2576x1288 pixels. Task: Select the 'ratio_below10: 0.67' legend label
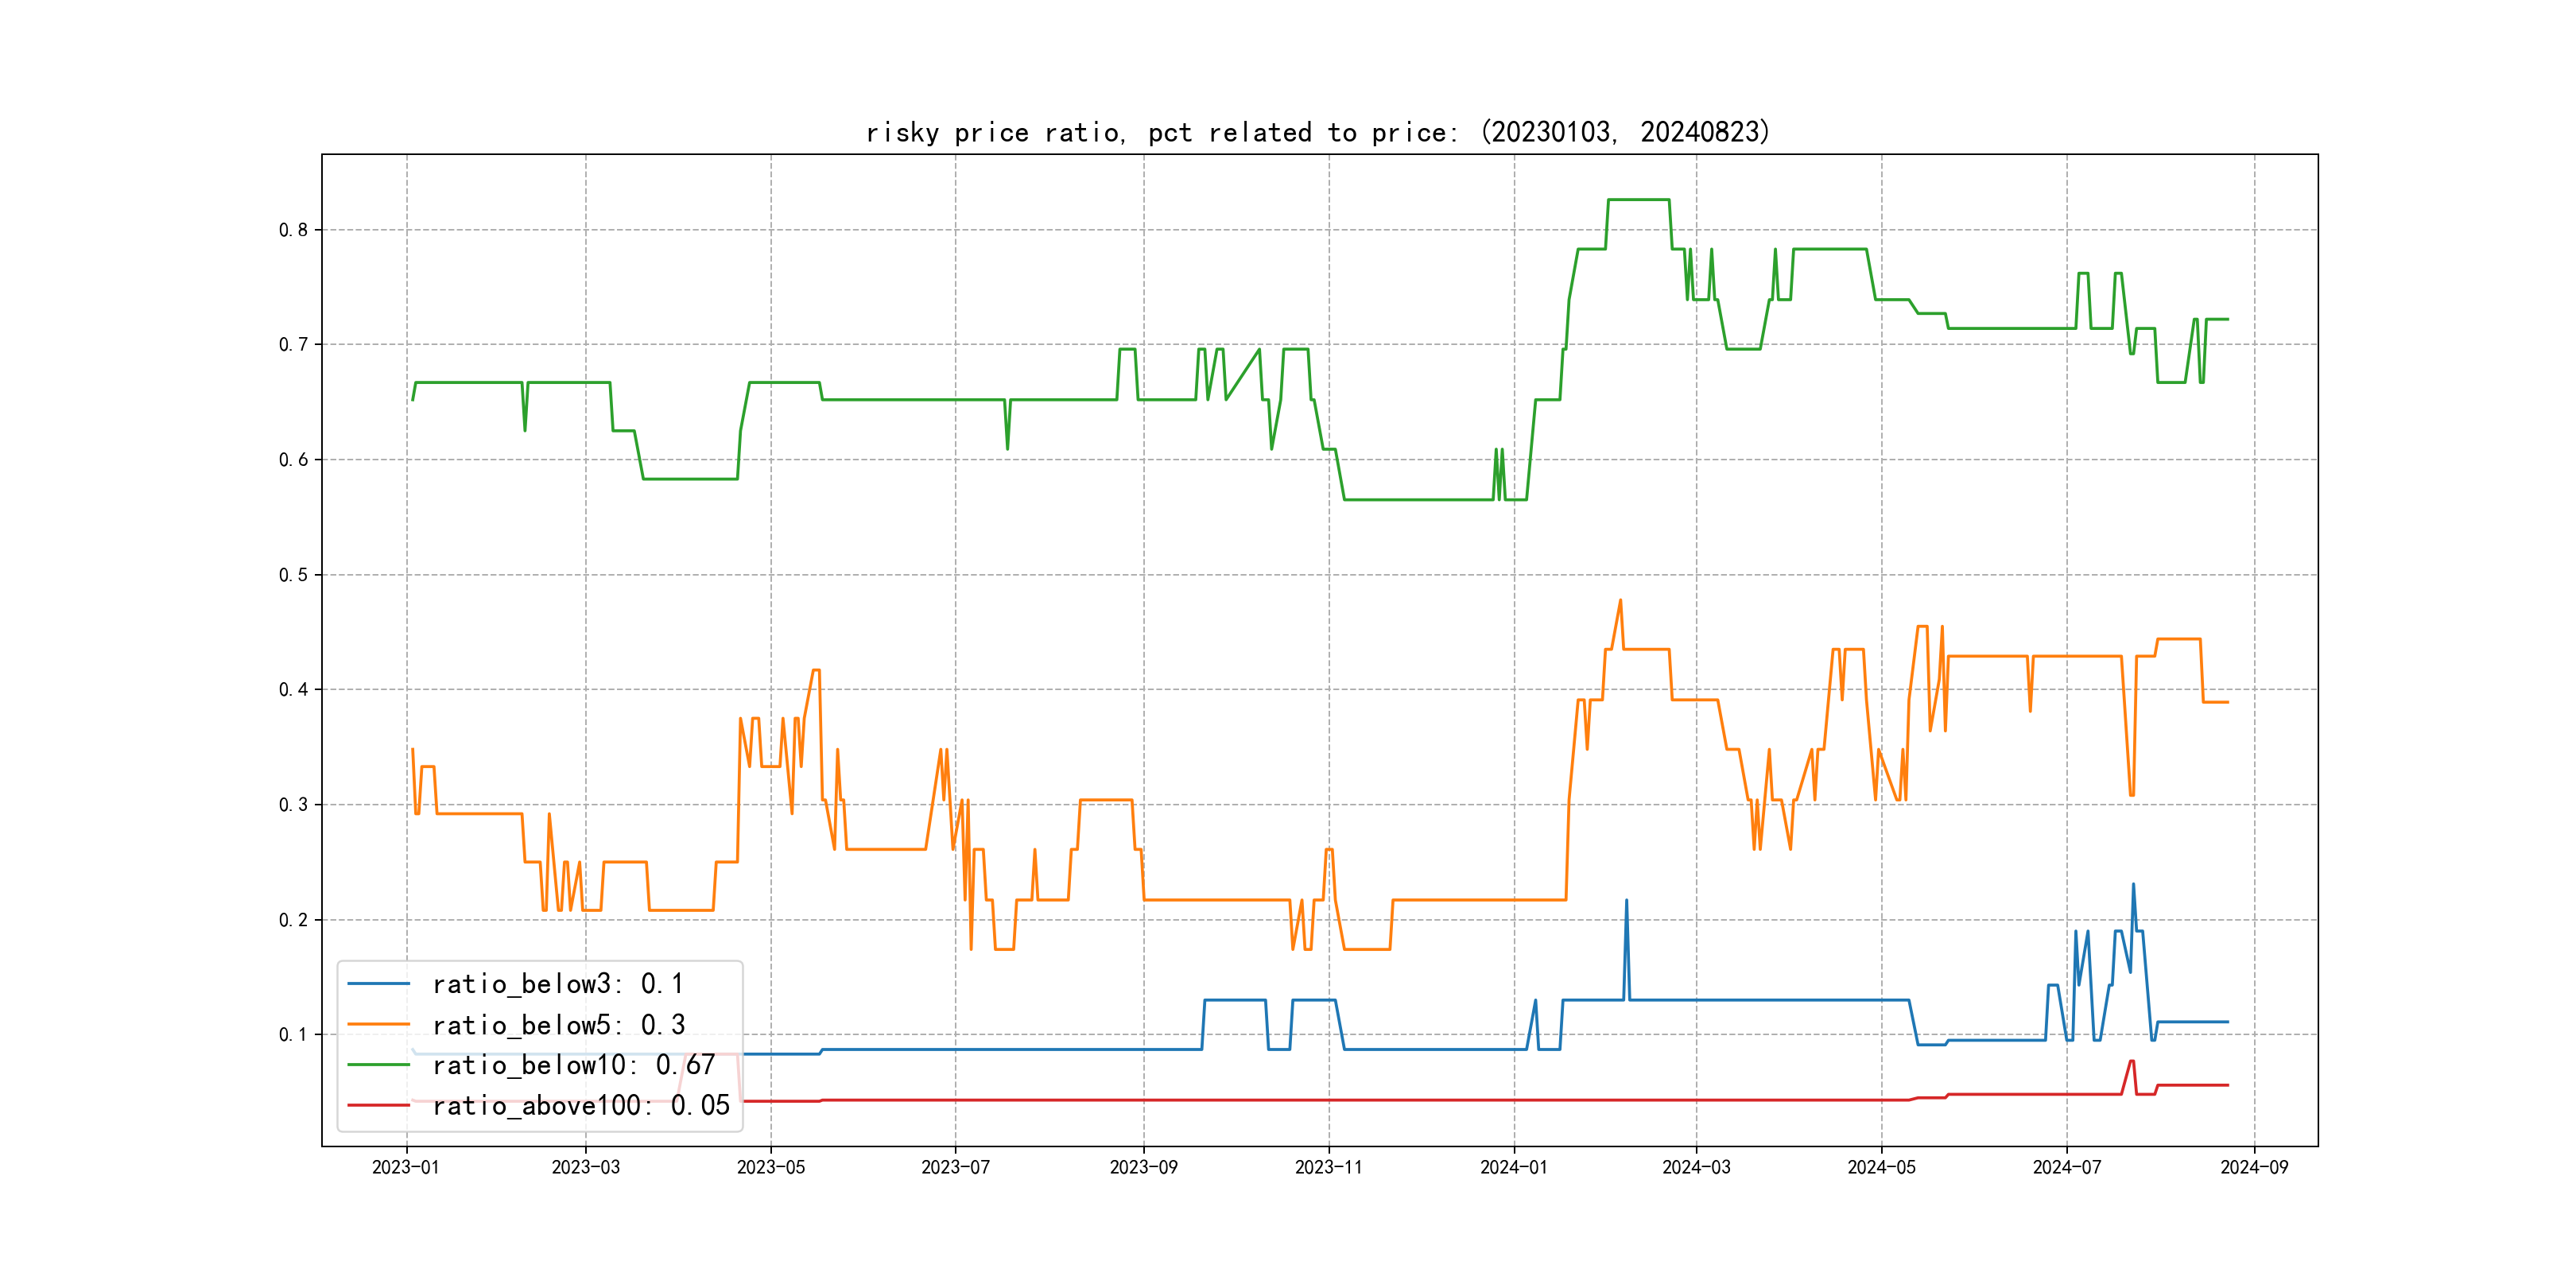click(574, 1065)
